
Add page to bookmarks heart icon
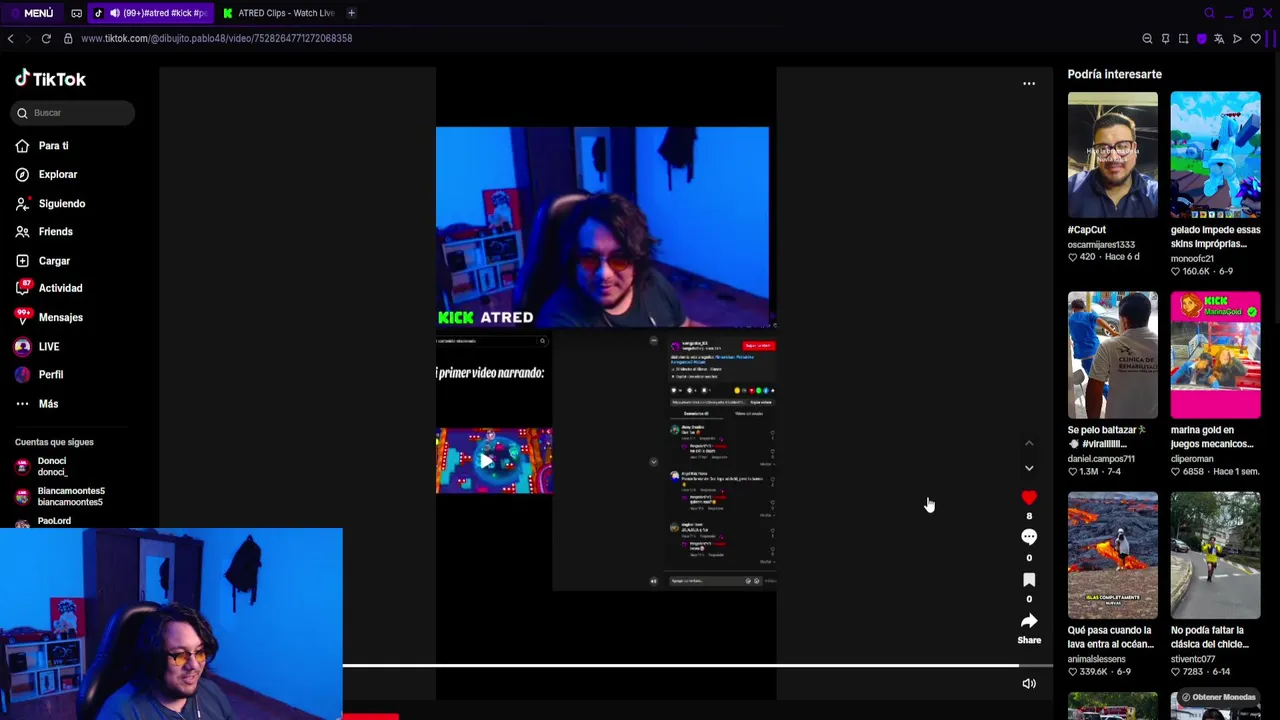point(1255,39)
